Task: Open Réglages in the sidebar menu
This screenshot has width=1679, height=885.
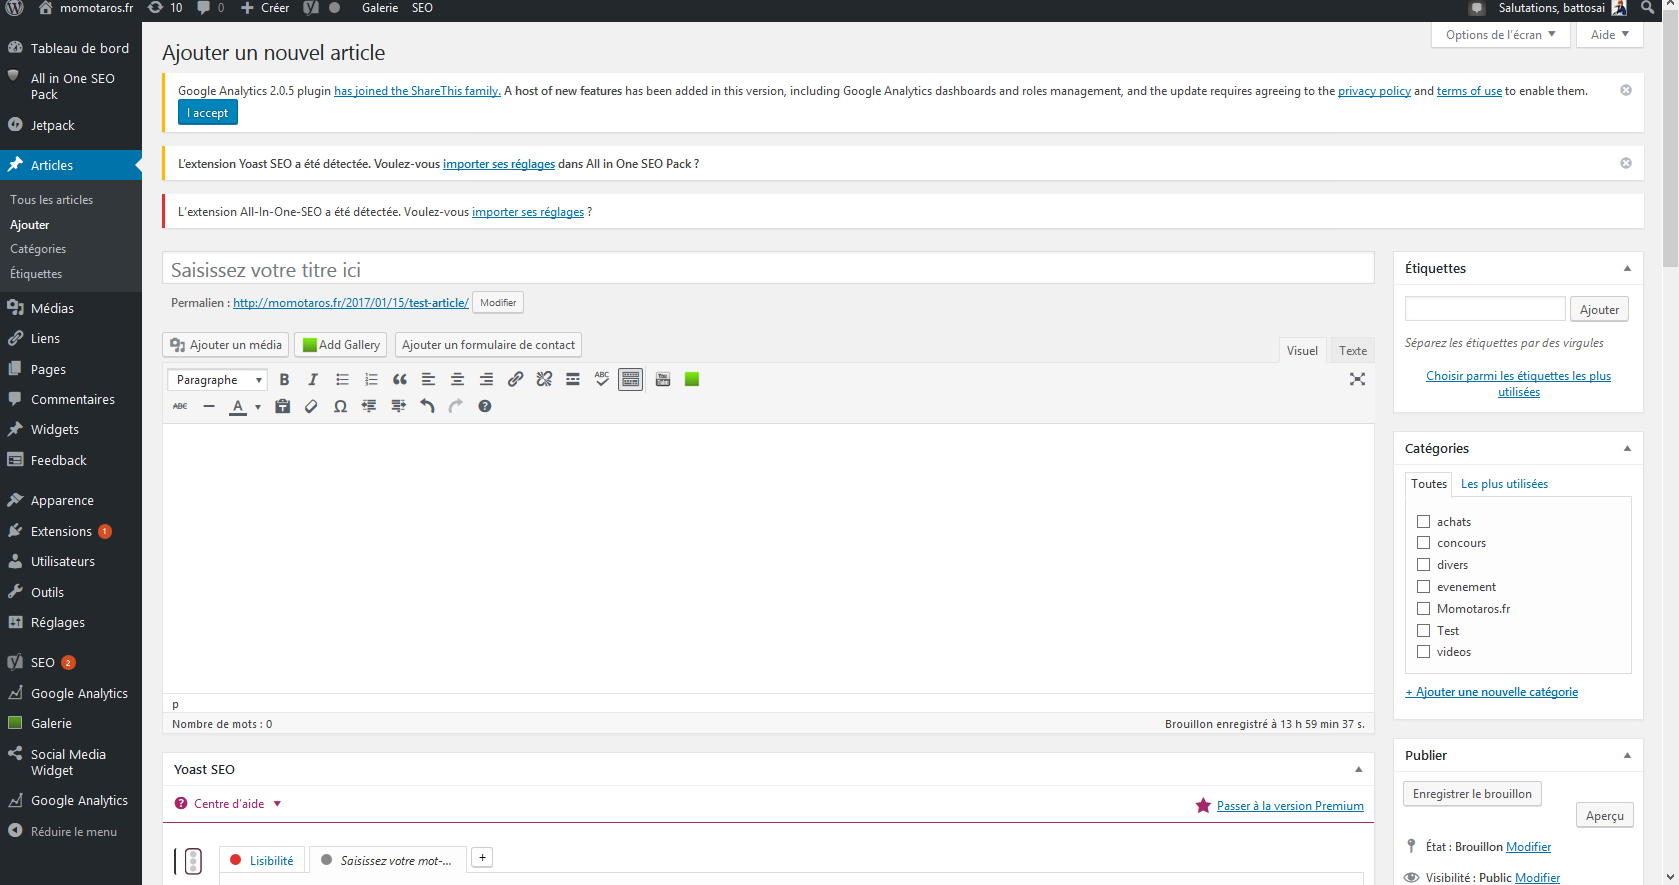Action: click(71, 623)
